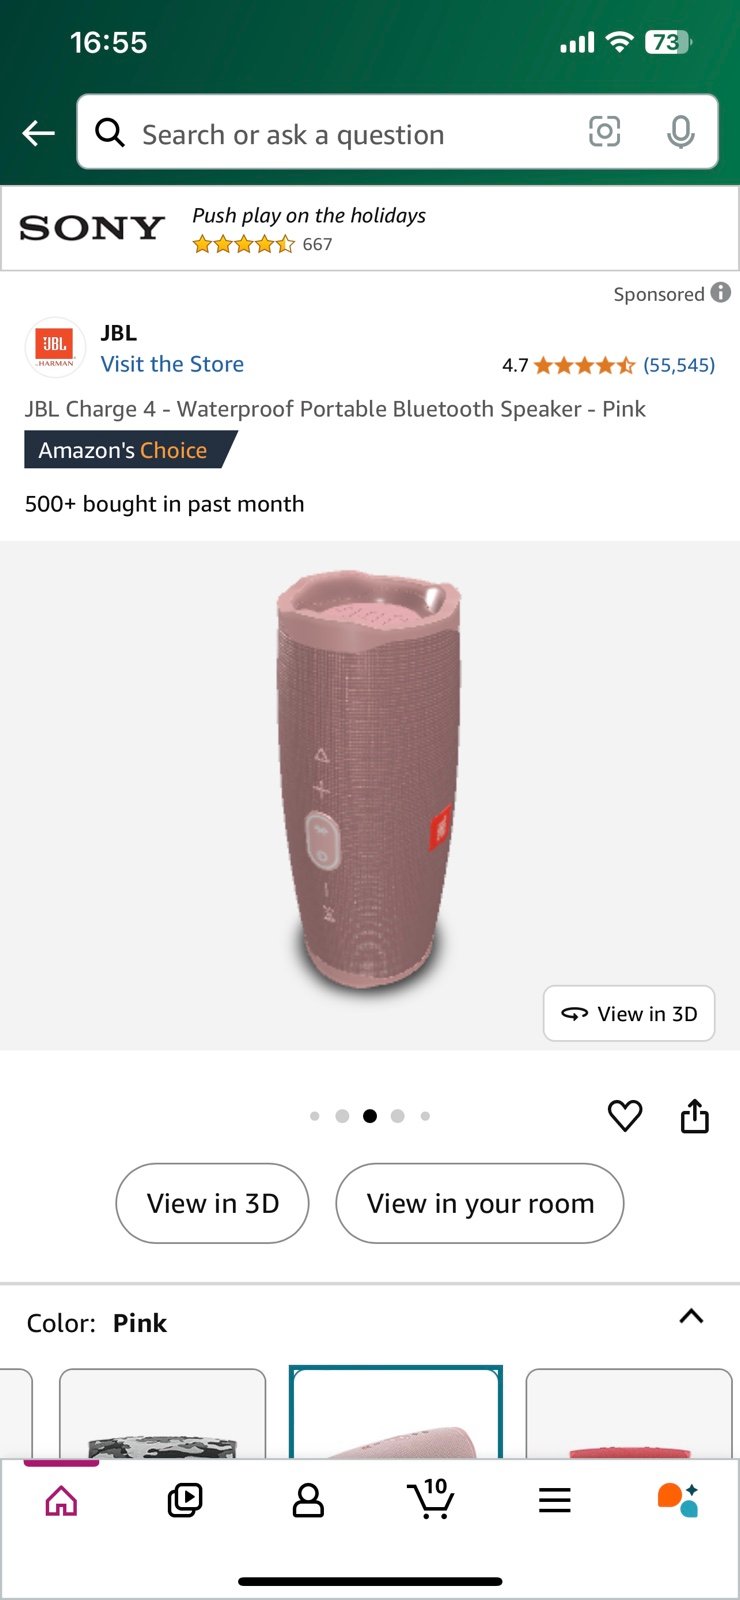Viewport: 740px width, 1600px height.
Task: Select the red color swatch
Action: click(x=629, y=1413)
